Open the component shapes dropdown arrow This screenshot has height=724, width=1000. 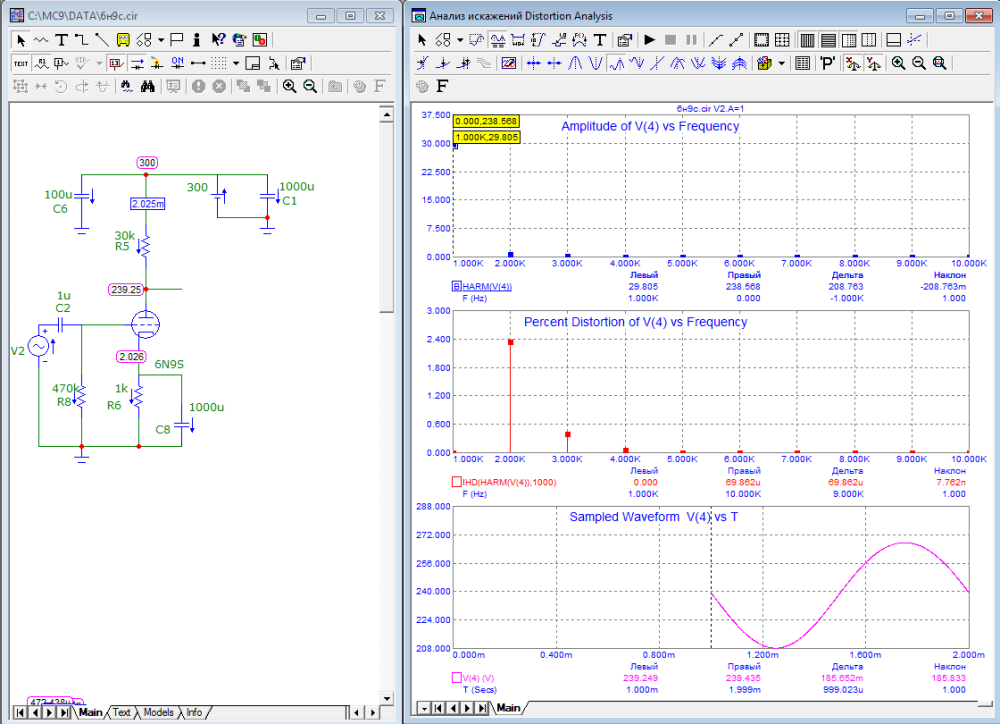pos(160,40)
